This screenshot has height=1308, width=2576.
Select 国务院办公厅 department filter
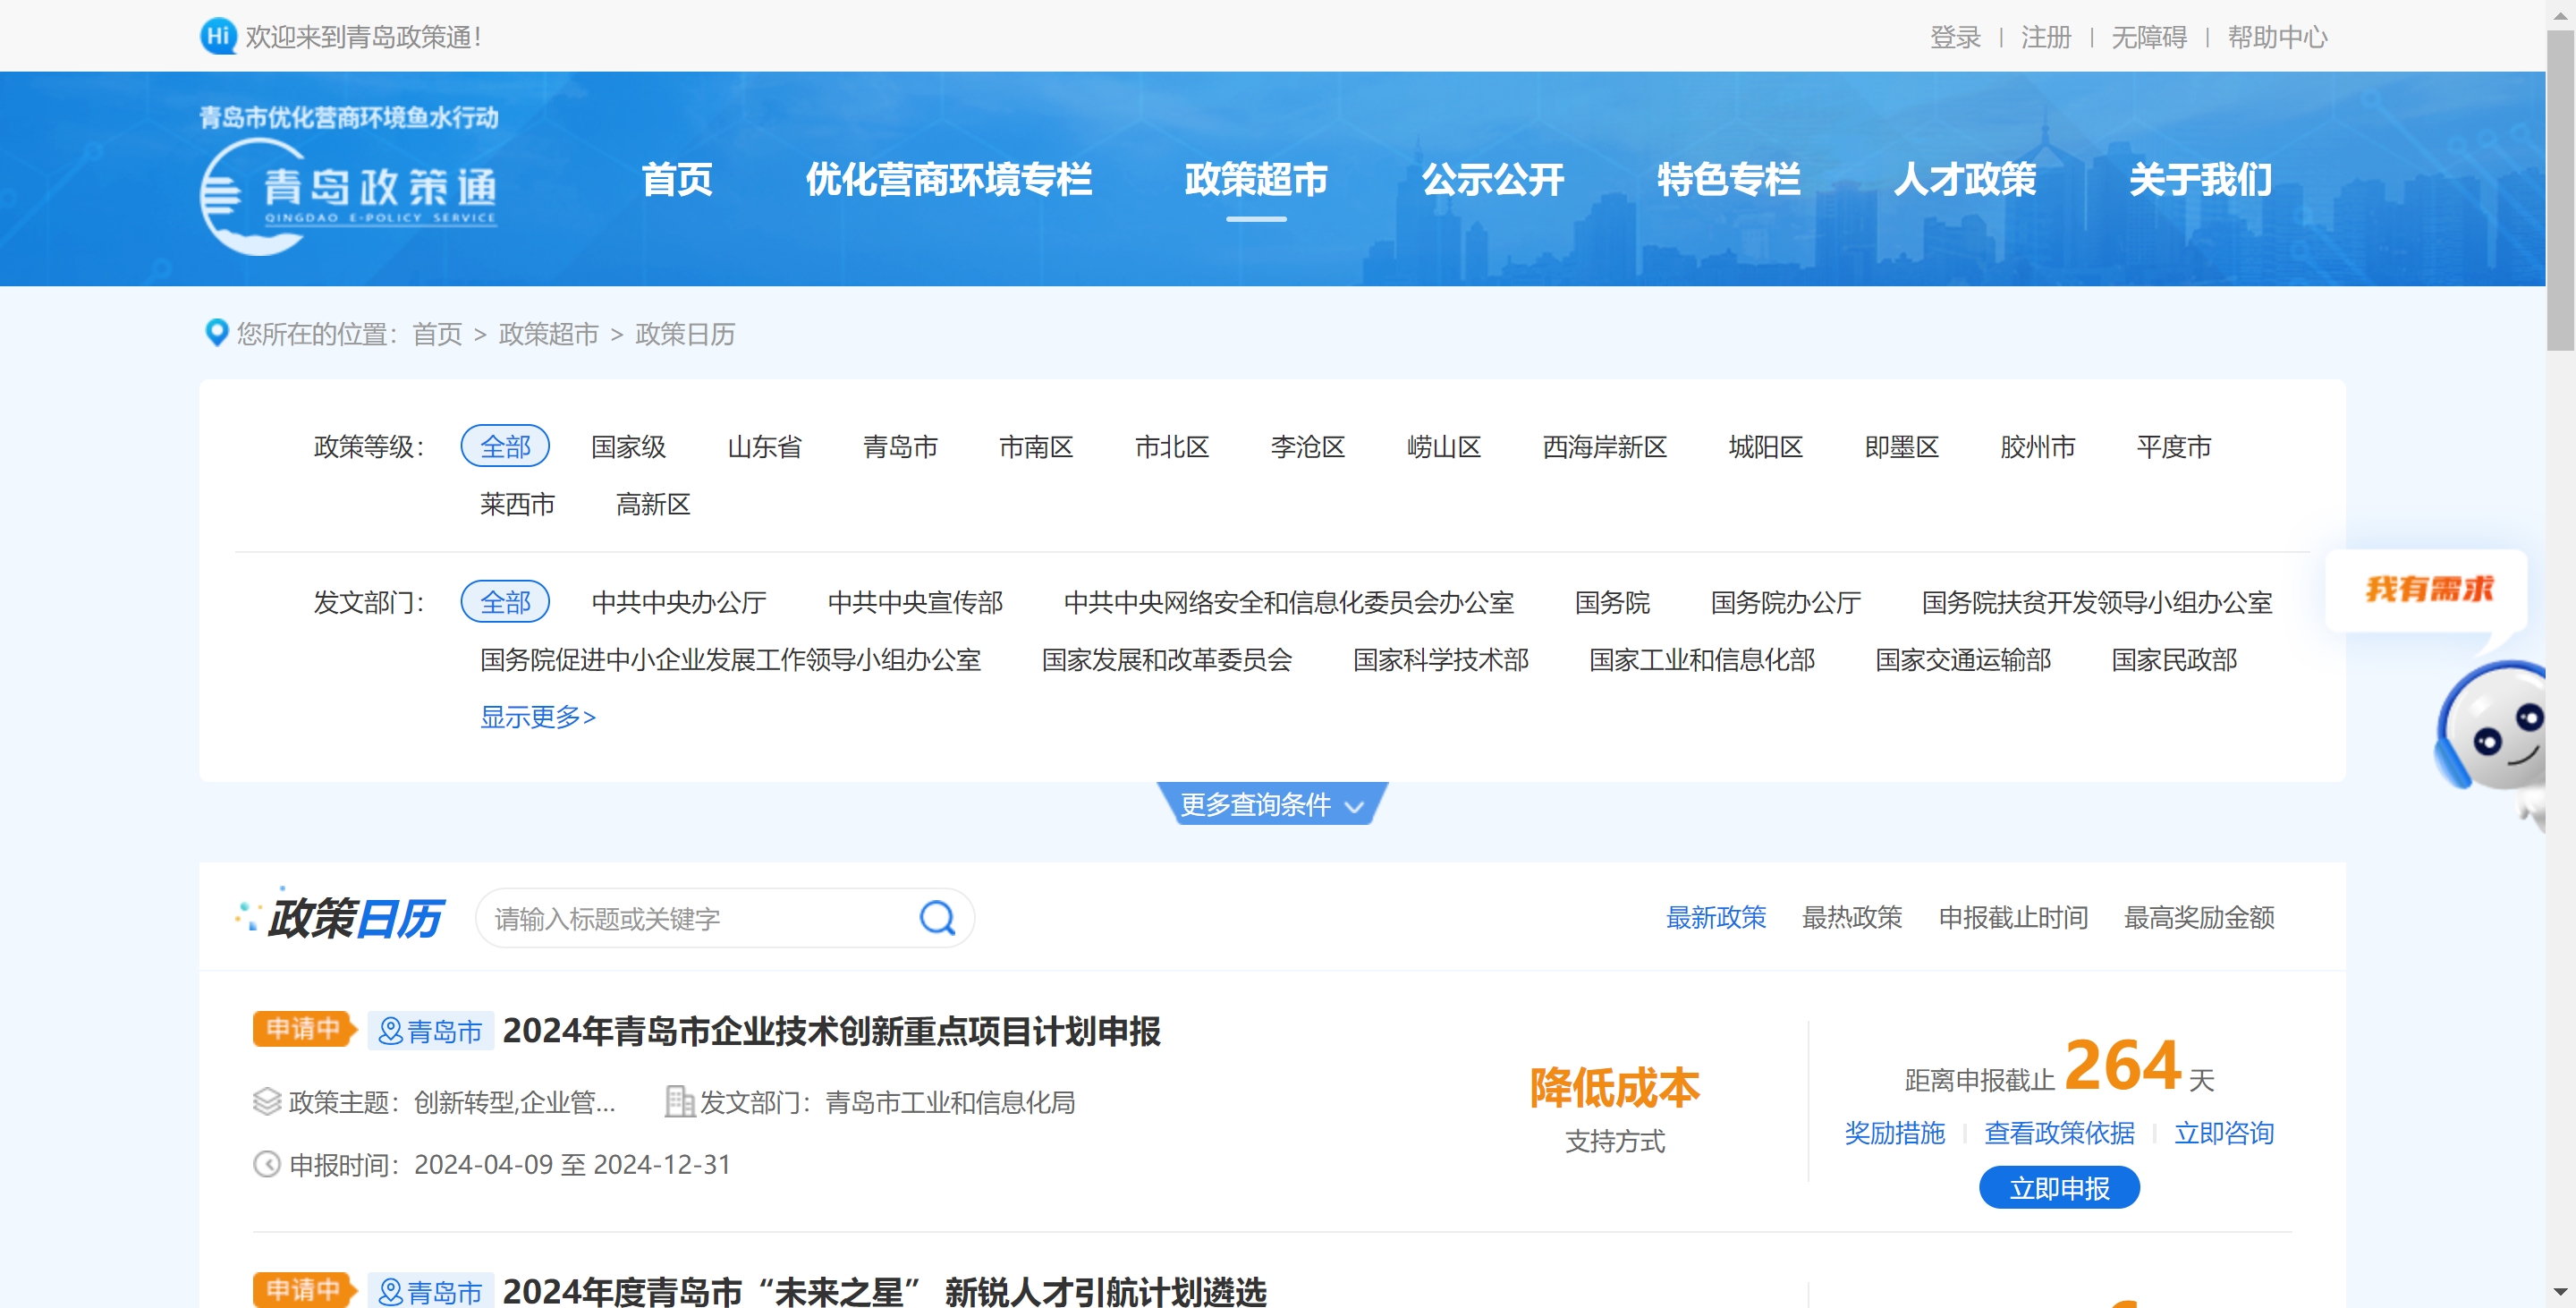1785,602
